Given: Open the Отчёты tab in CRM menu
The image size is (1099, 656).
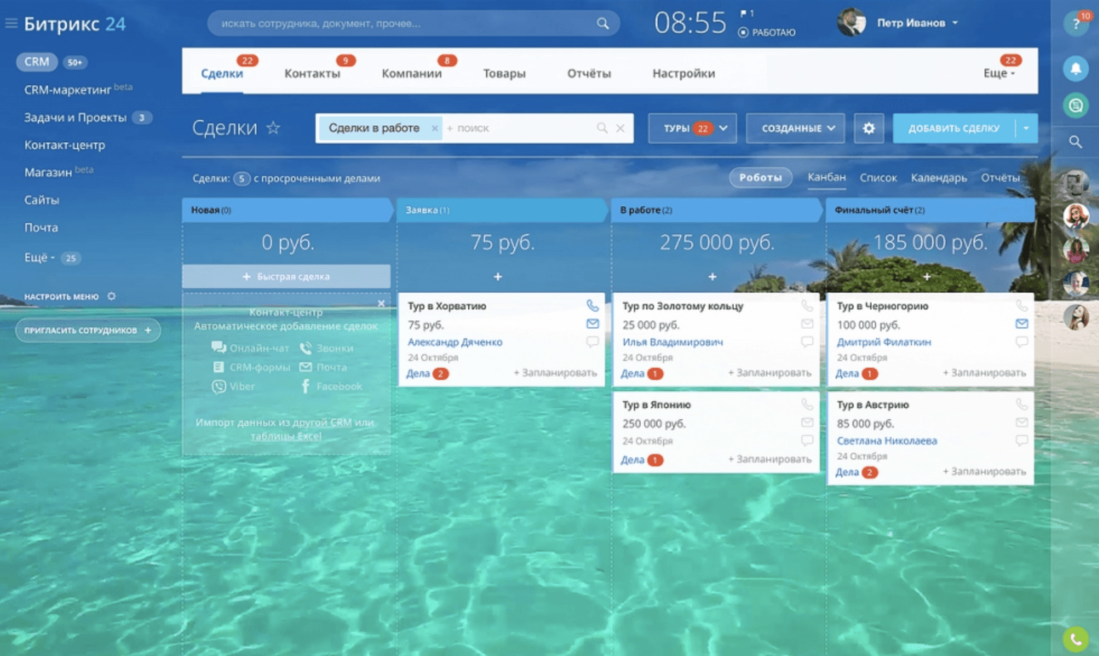Looking at the screenshot, I should tap(589, 73).
